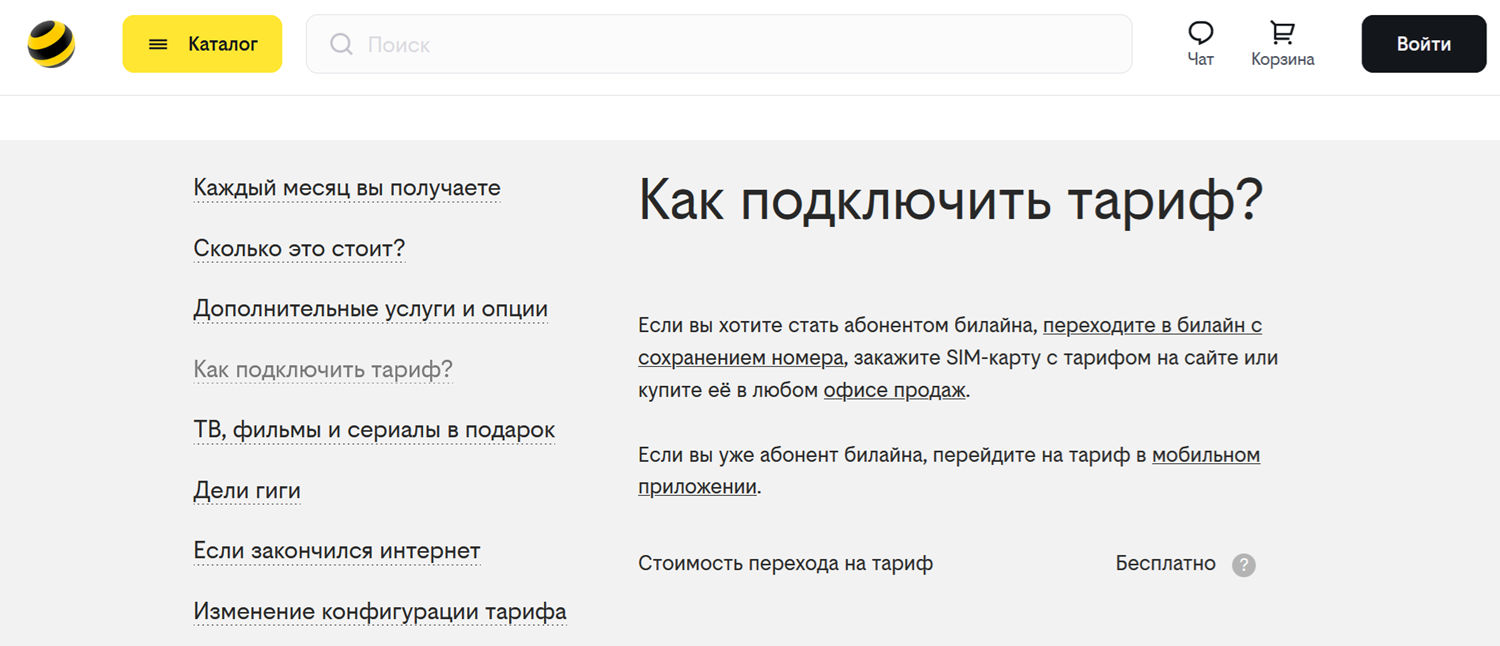
Task: Click the Войти login button
Action: (x=1424, y=44)
